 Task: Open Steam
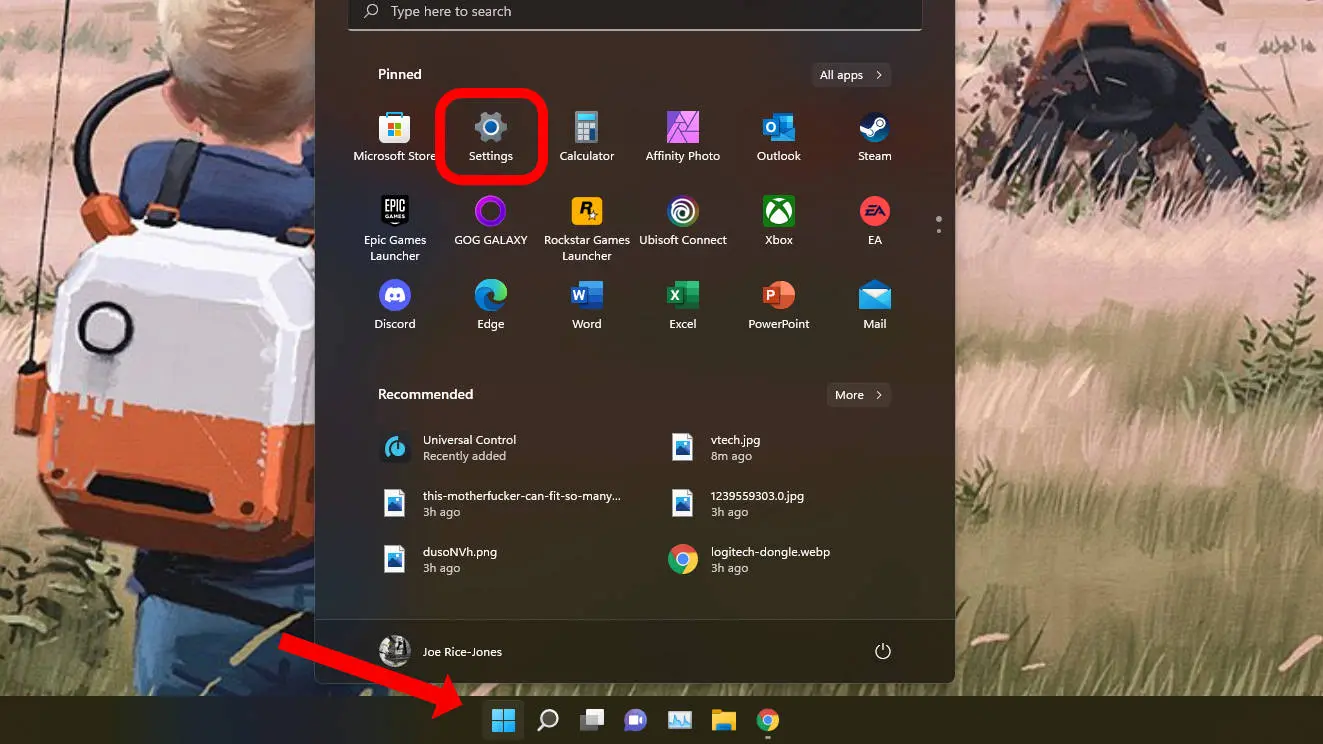874,137
